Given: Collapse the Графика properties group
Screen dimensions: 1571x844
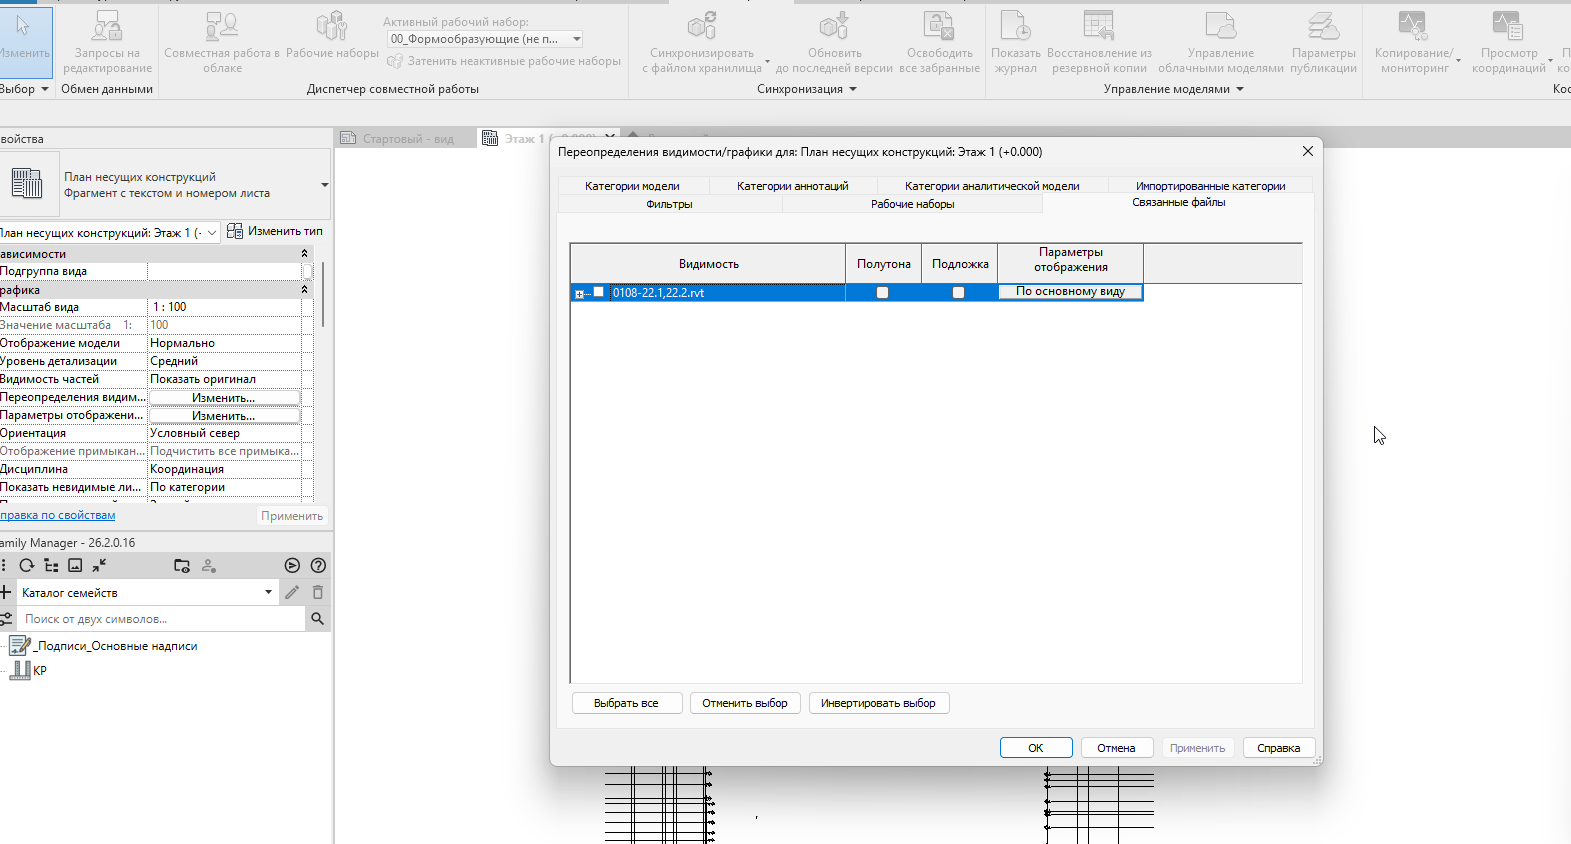Looking at the screenshot, I should [304, 290].
